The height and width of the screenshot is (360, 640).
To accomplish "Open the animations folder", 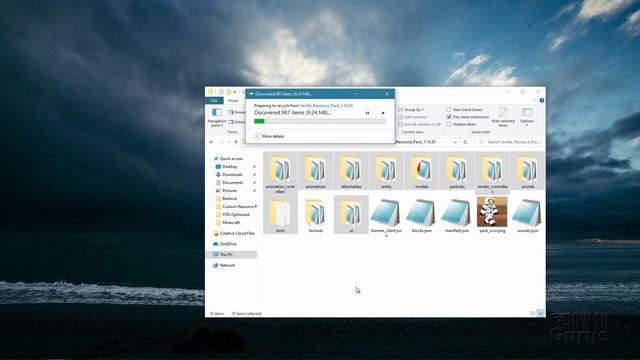I will 316,171.
